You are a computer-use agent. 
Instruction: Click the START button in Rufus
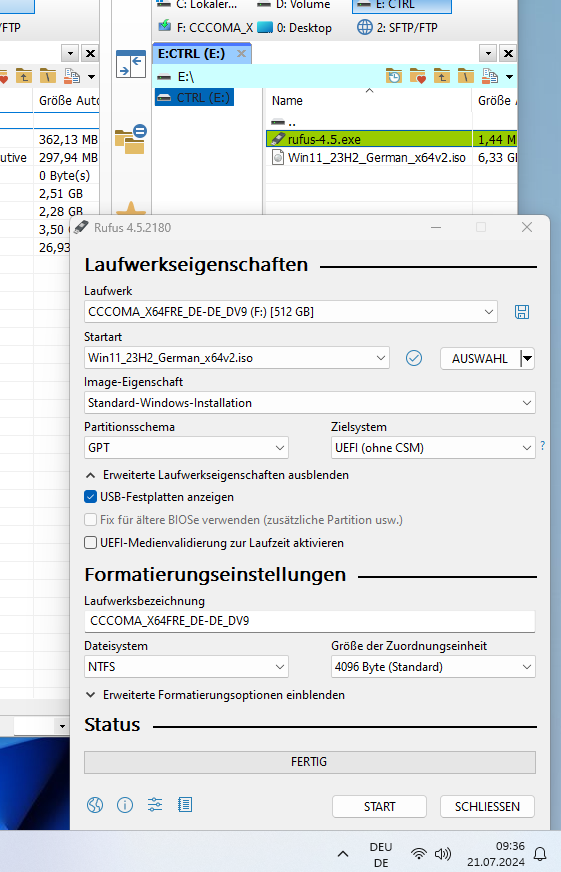[x=379, y=806]
